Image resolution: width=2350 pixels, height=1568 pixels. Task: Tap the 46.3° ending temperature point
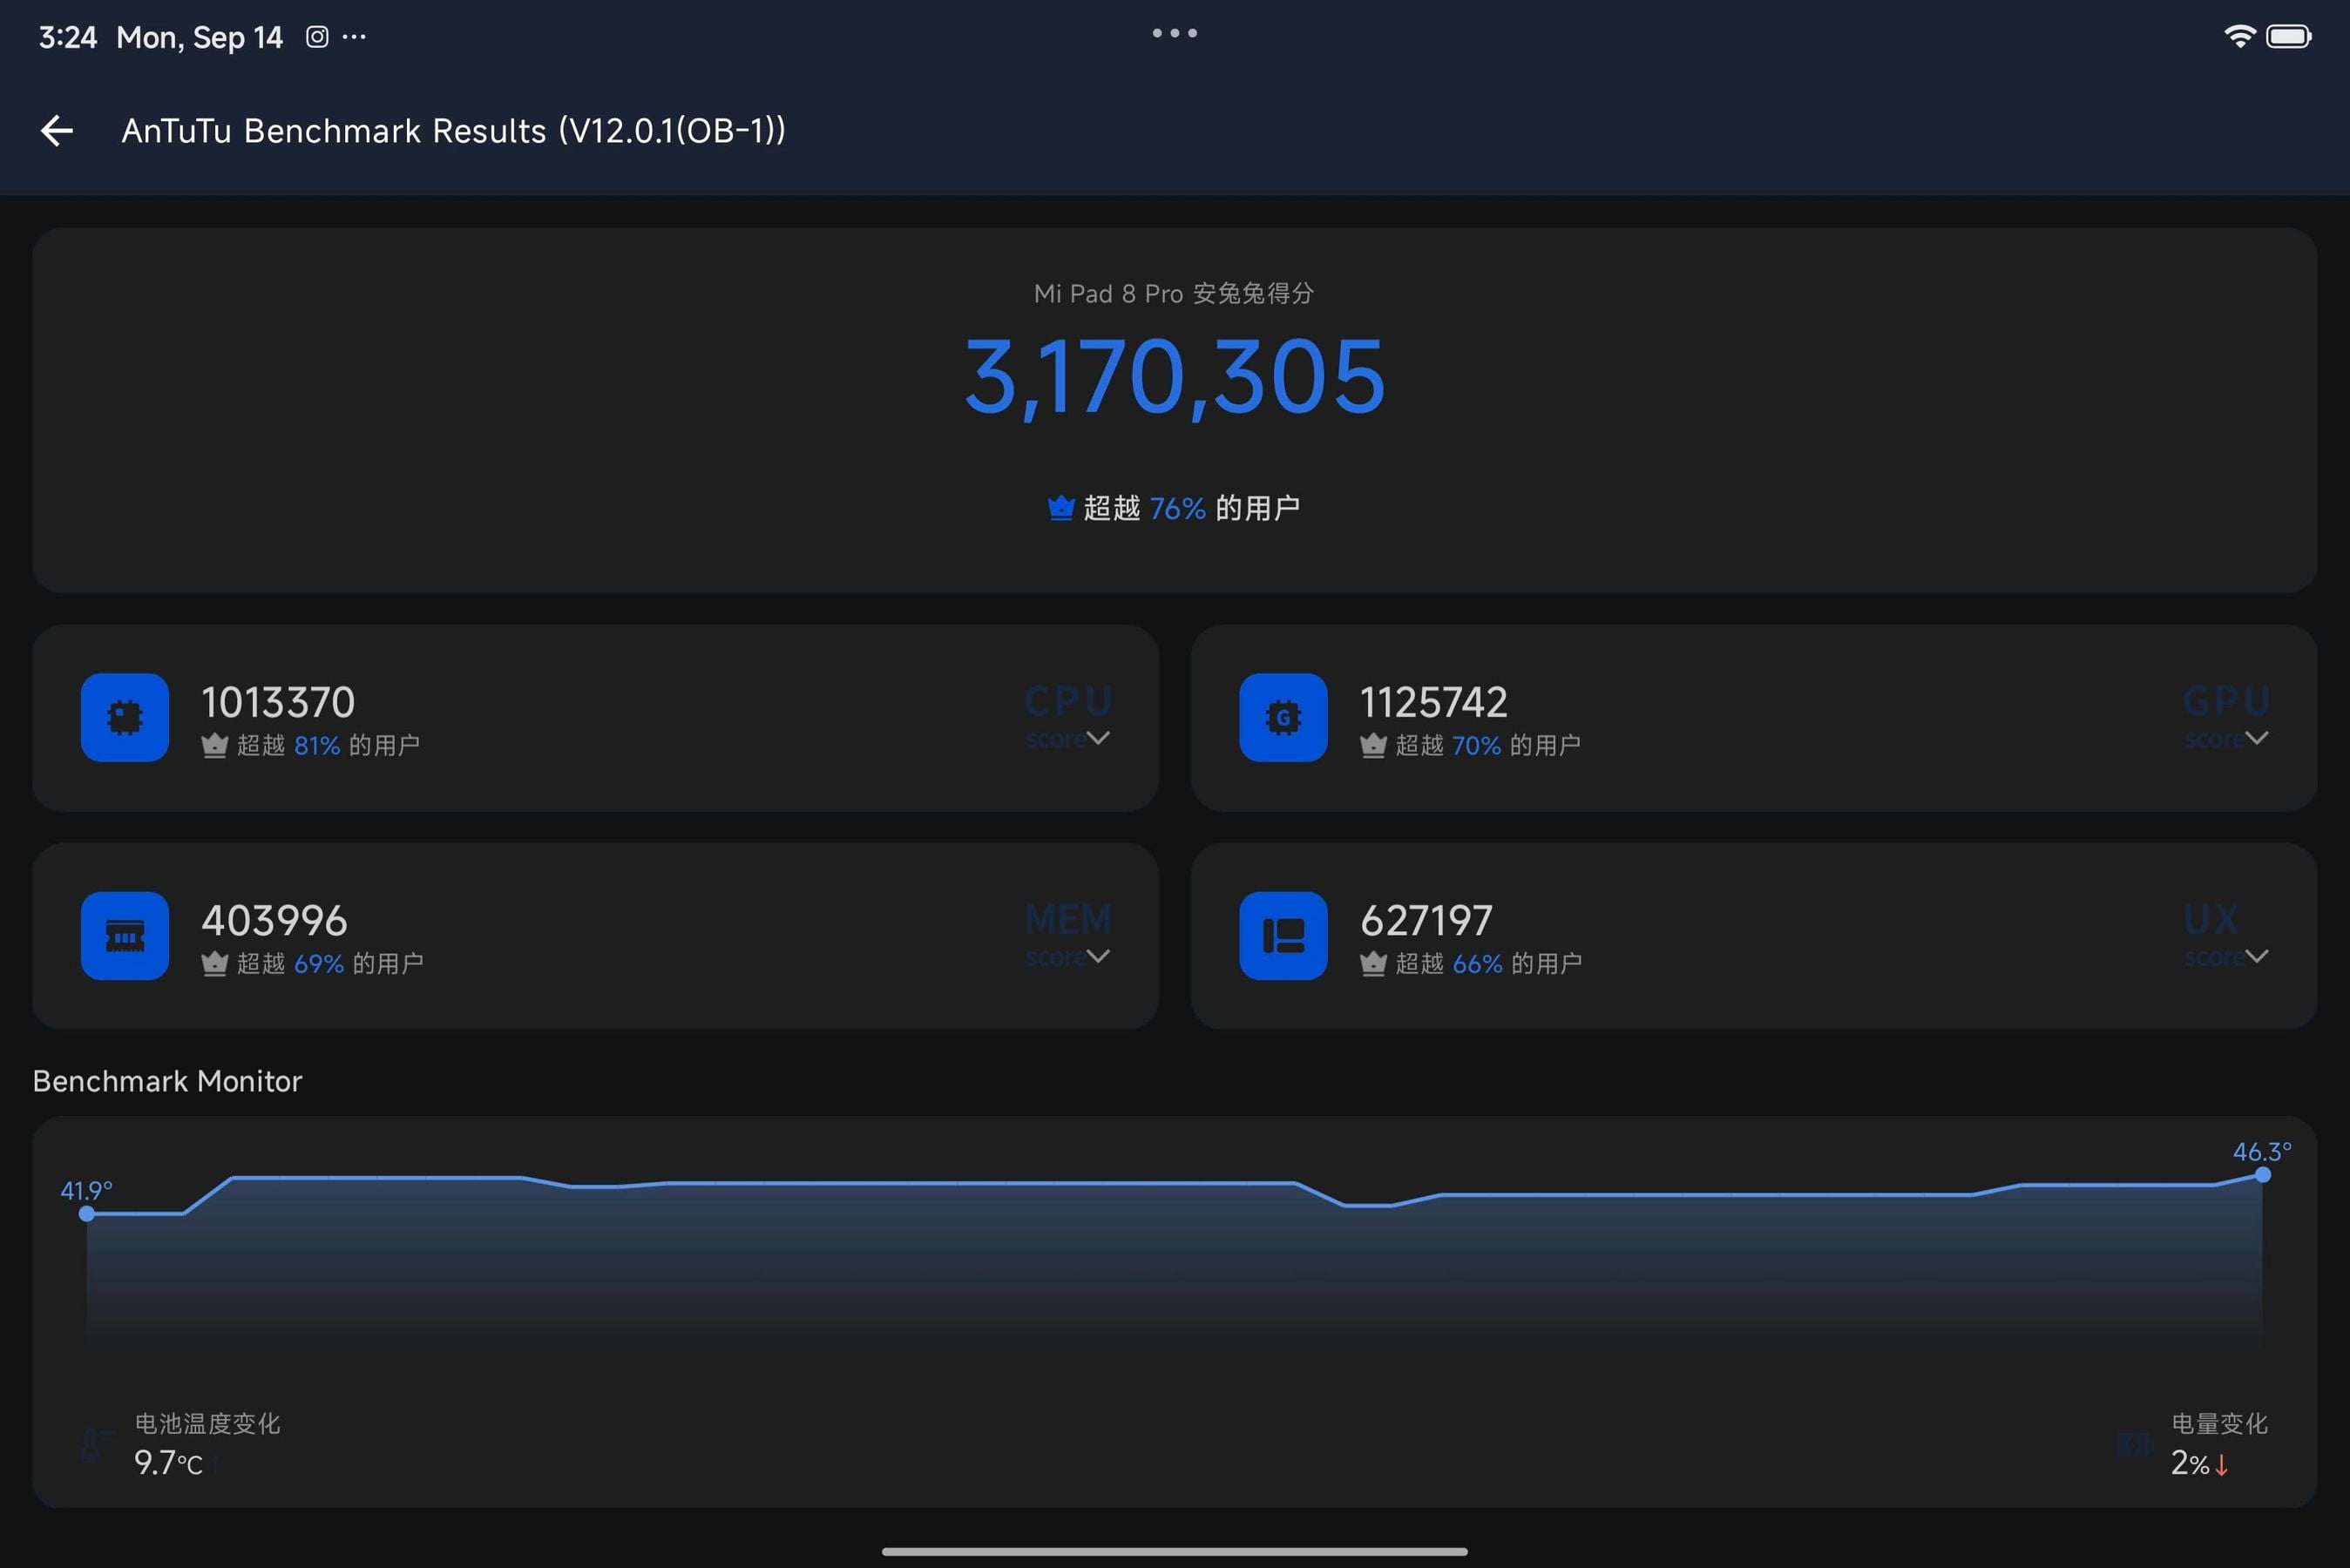coord(2263,1175)
